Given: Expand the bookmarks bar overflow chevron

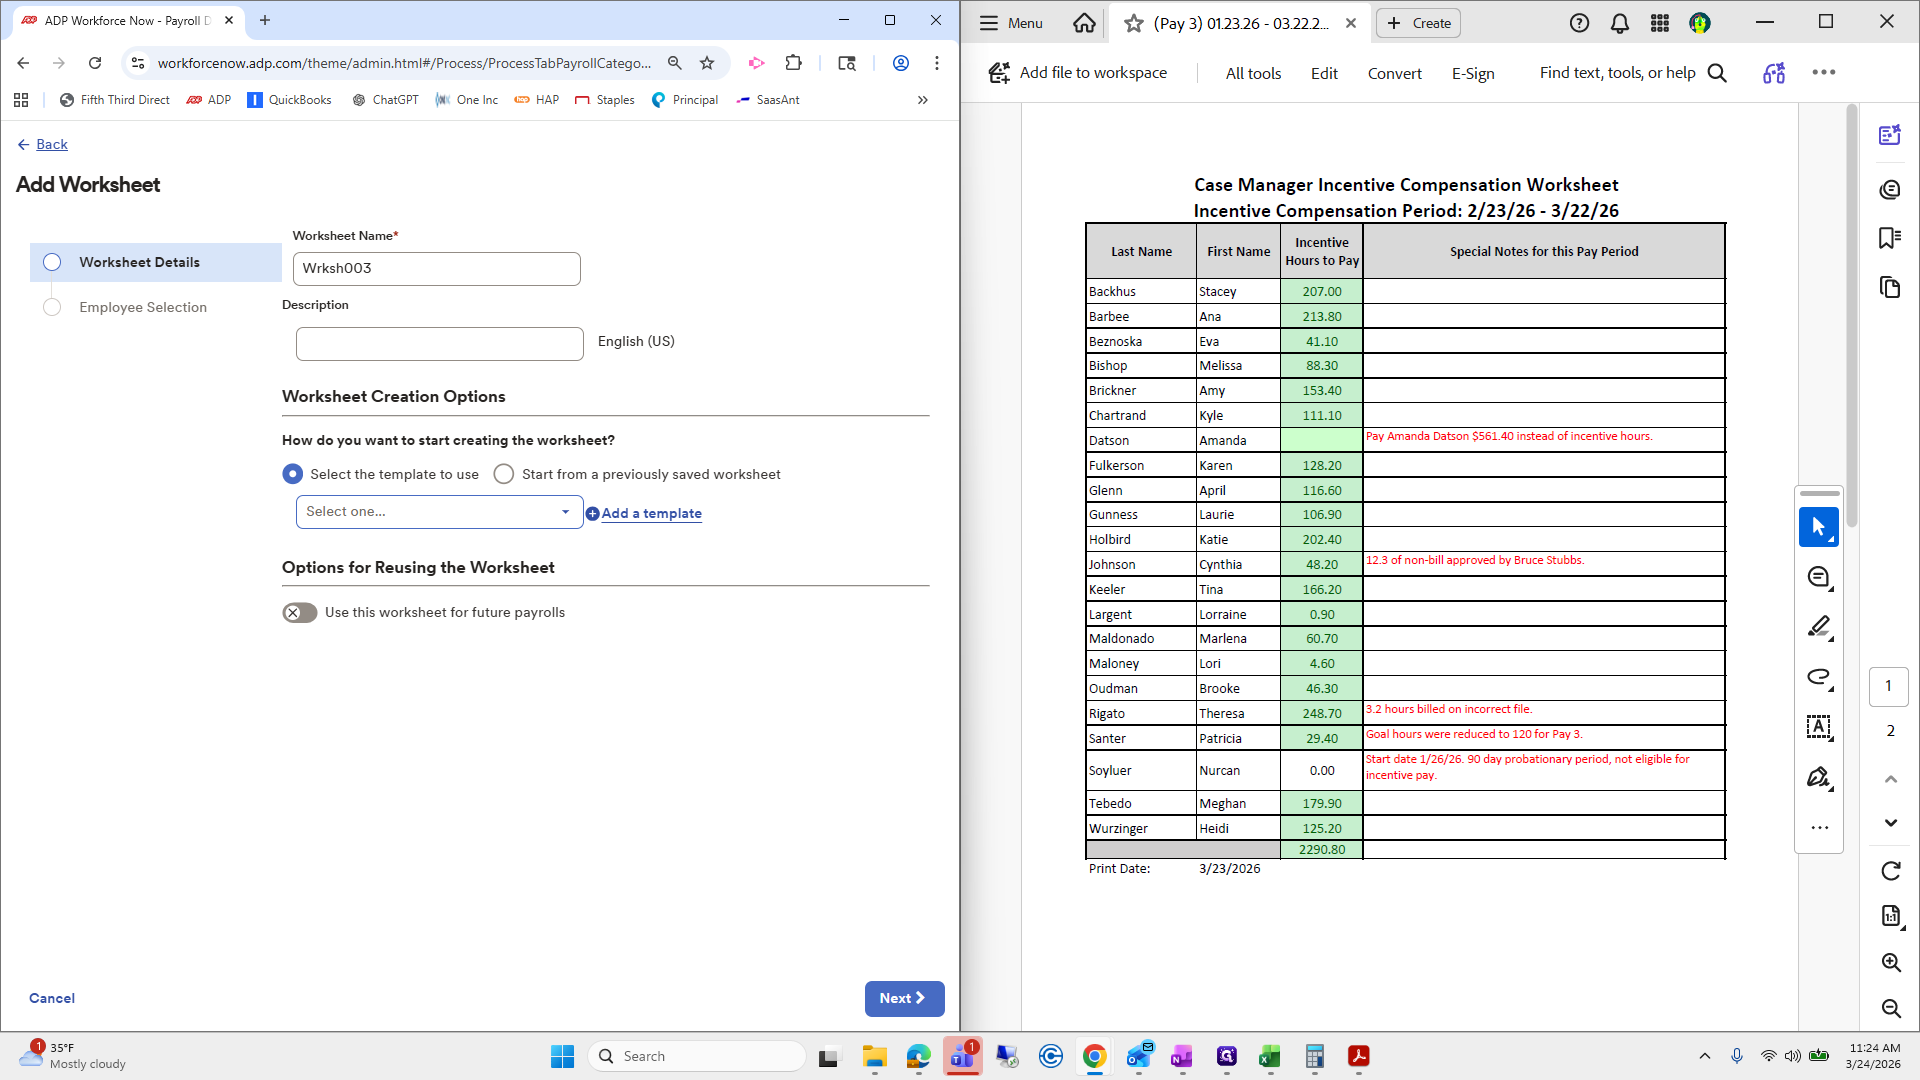Looking at the screenshot, I should coord(922,100).
